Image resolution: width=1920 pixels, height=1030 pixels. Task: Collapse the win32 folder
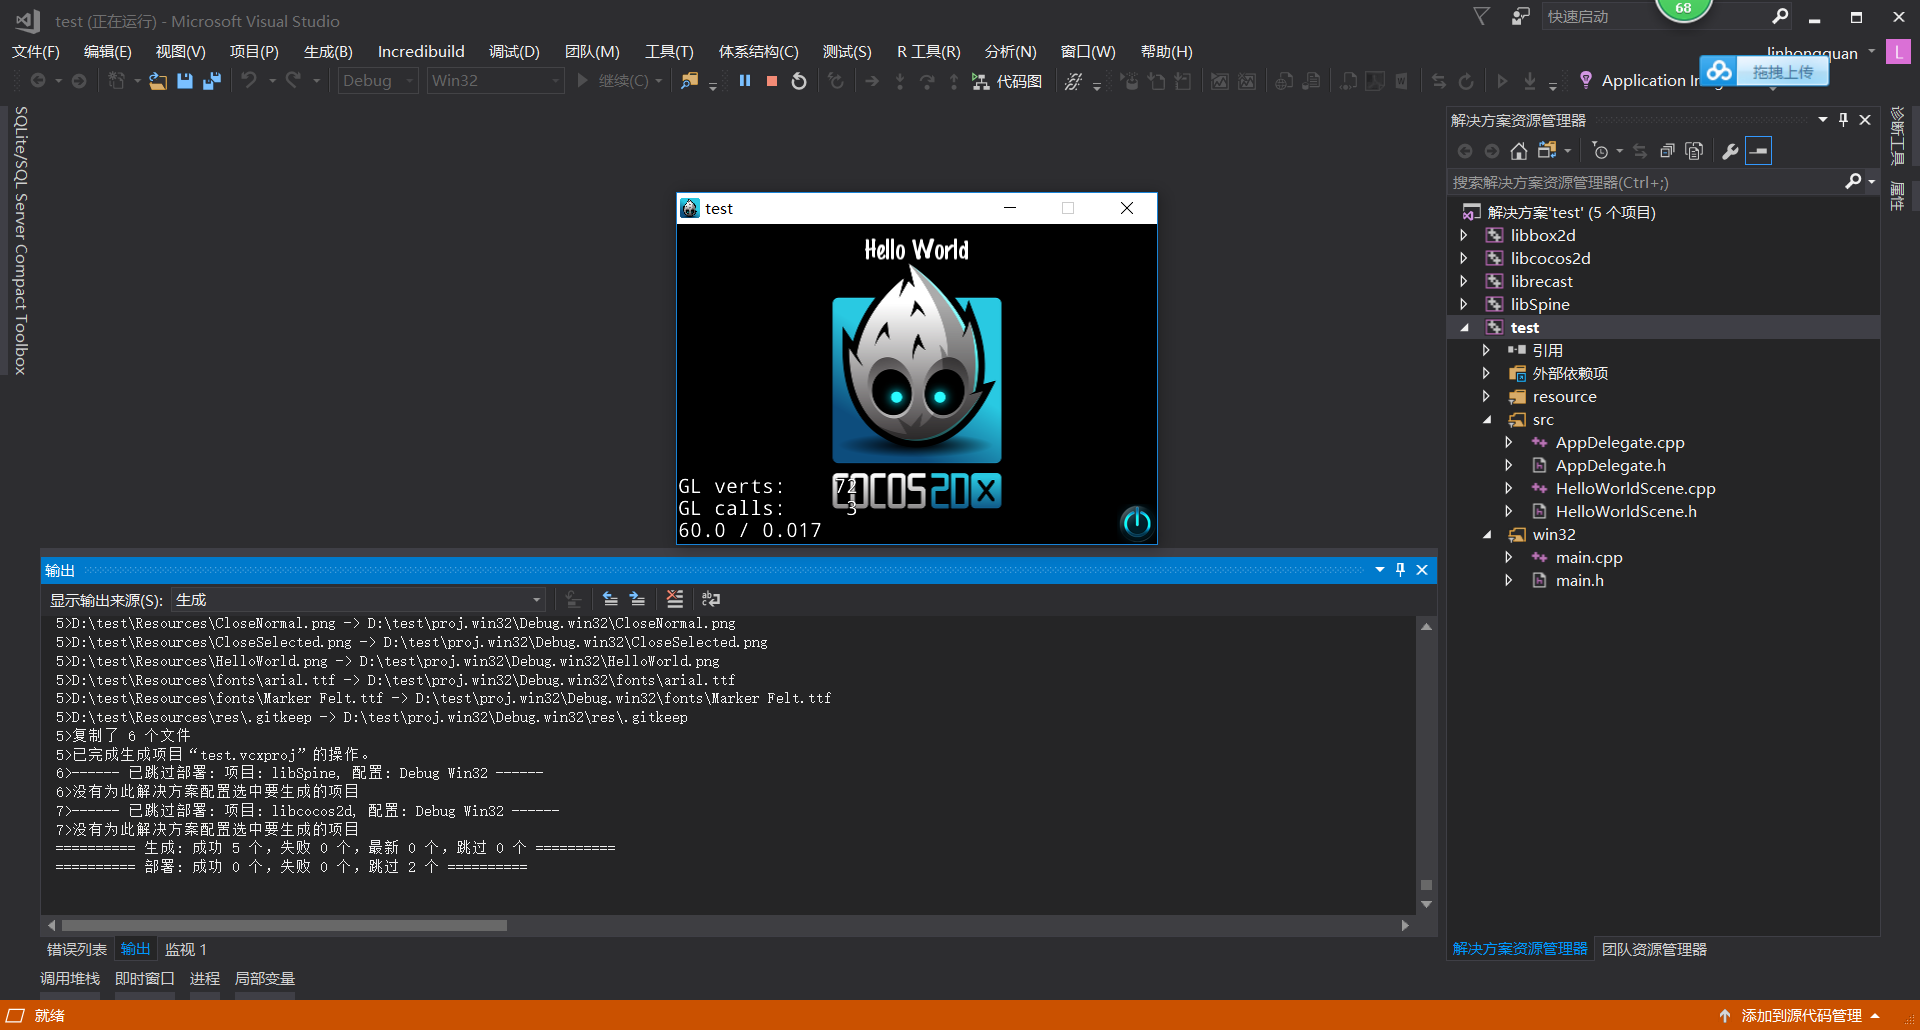tap(1487, 535)
